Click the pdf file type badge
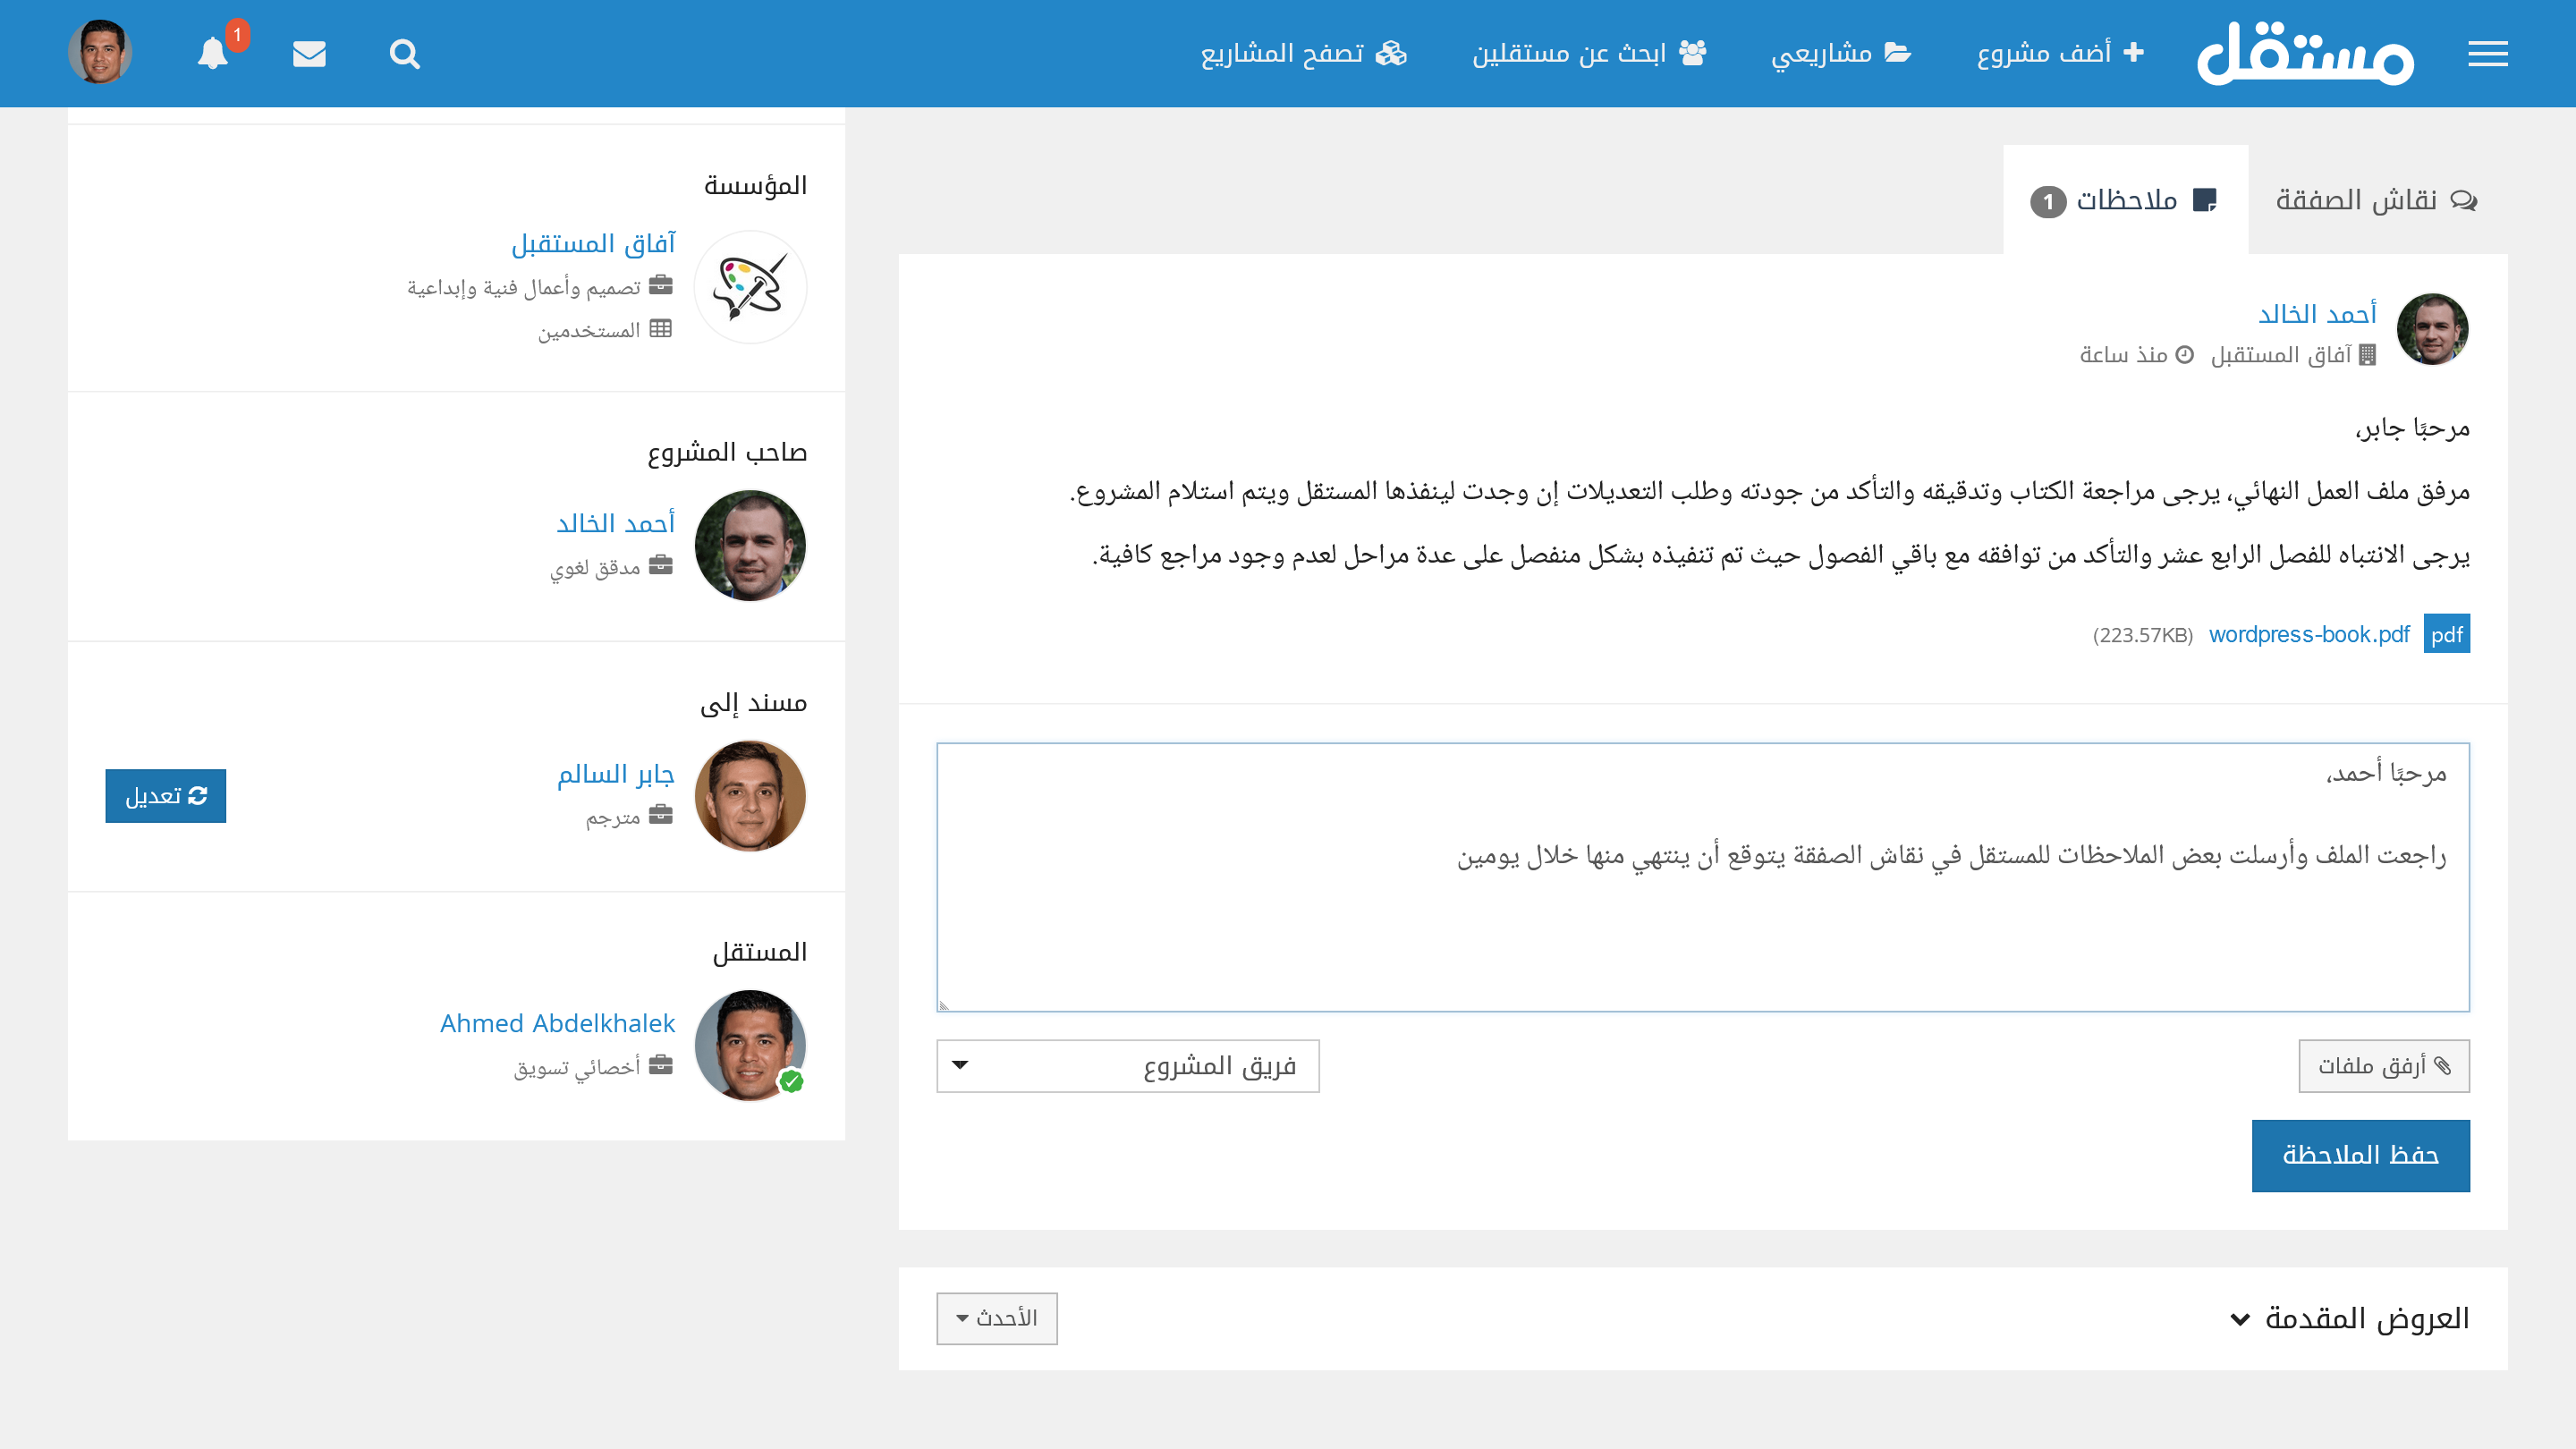Image resolution: width=2576 pixels, height=1449 pixels. click(x=2446, y=634)
